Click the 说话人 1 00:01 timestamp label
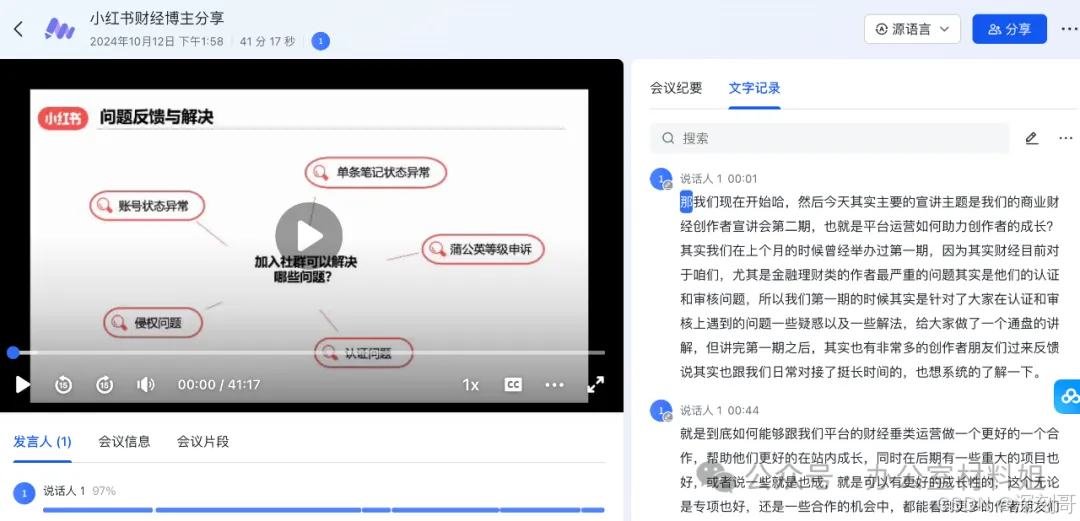 pyautogui.click(x=718, y=178)
